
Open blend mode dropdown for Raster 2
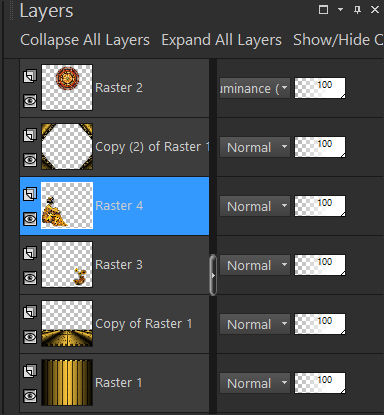point(255,88)
